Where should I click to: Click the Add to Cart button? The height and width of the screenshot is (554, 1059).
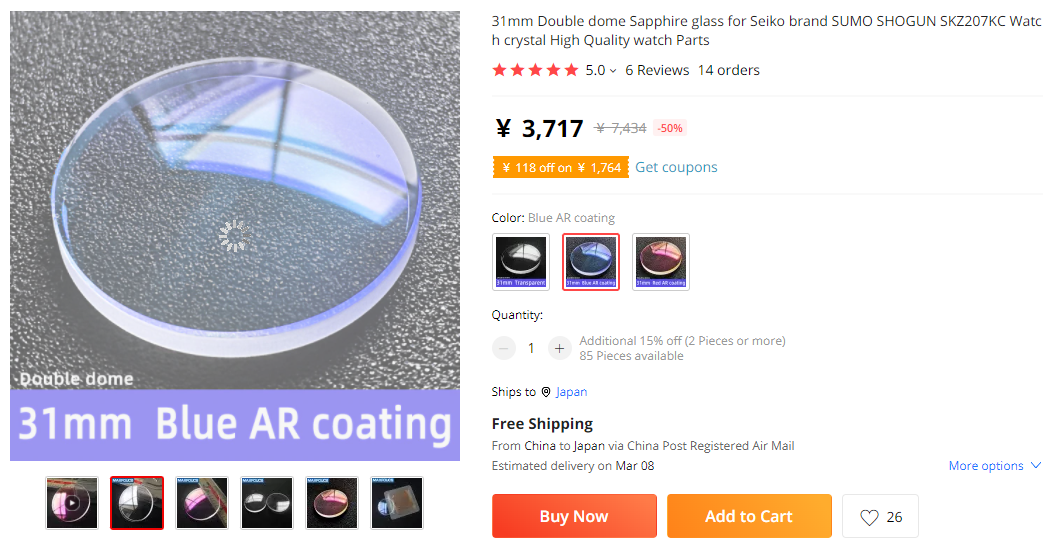click(749, 516)
